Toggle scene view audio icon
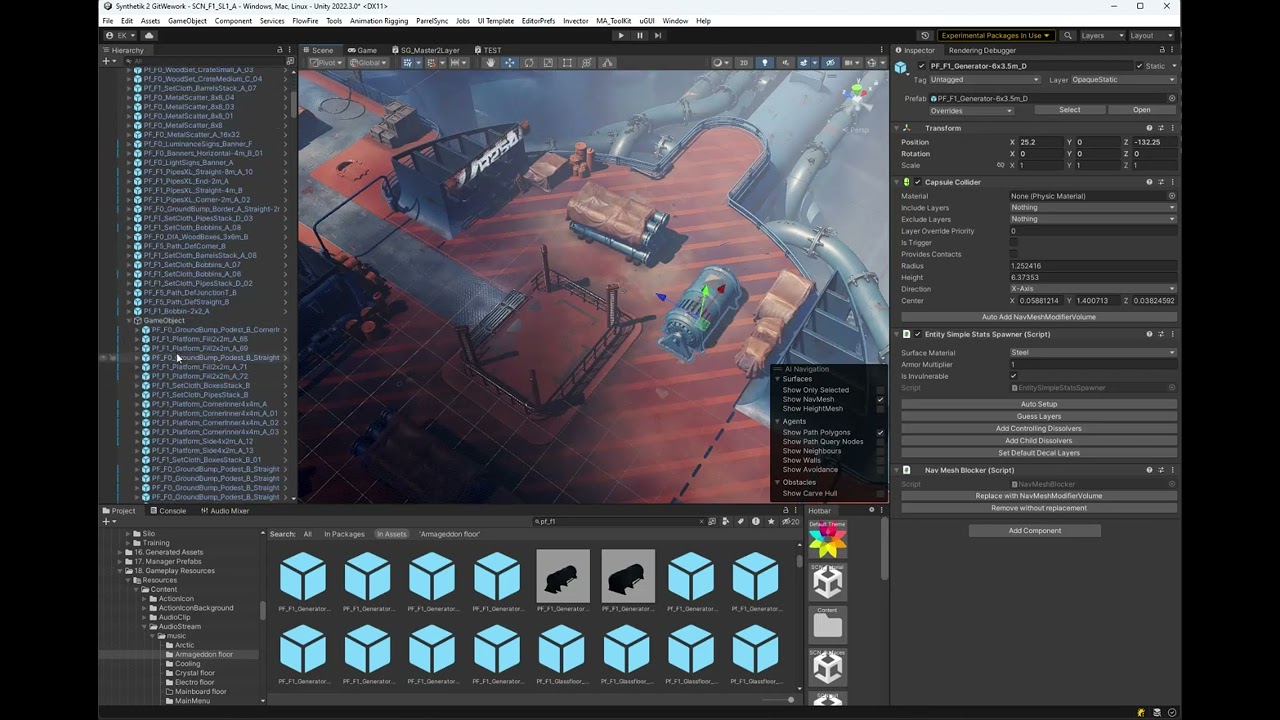1280x720 pixels. pyautogui.click(x=786, y=63)
